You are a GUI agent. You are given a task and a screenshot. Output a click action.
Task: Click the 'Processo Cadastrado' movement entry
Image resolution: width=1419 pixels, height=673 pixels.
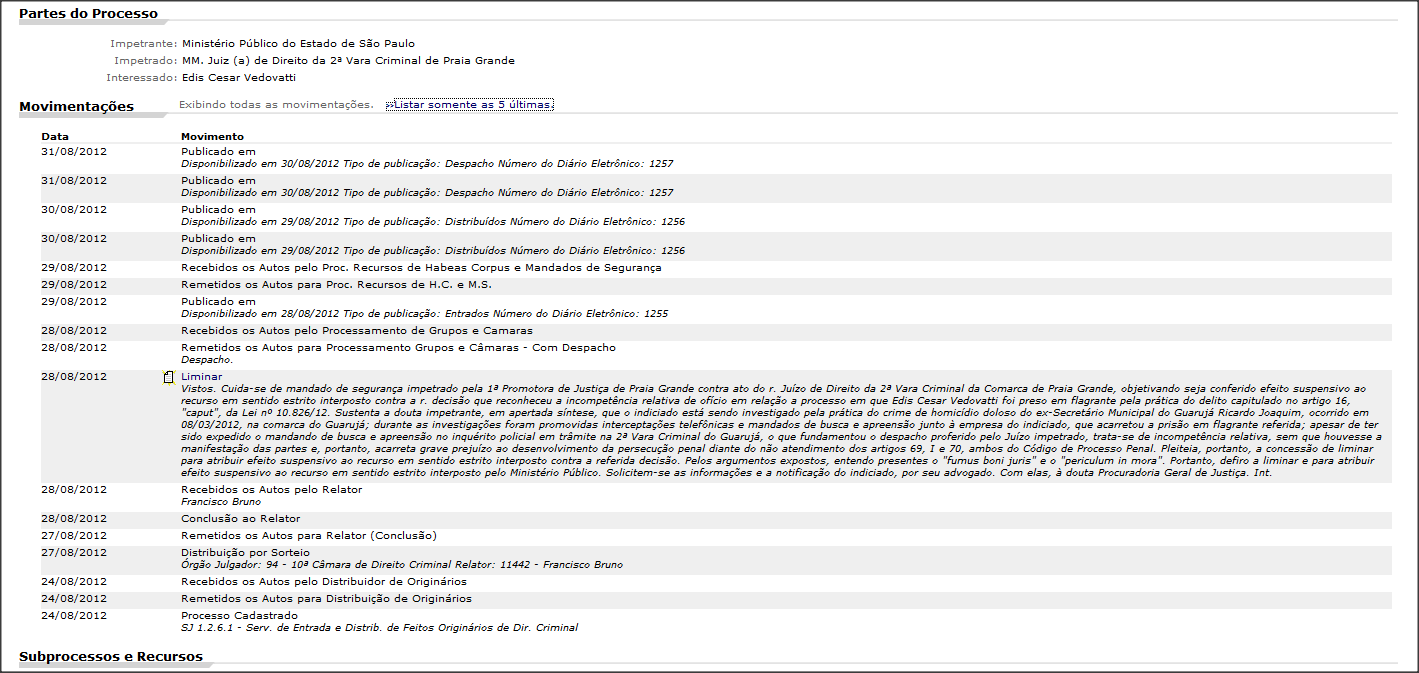click(x=239, y=615)
